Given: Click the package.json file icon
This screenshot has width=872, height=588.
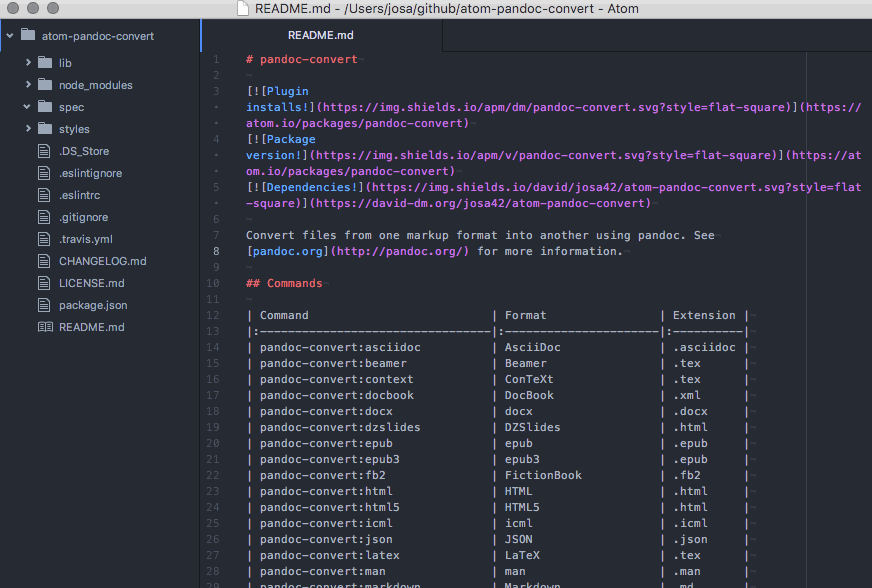Looking at the screenshot, I should (x=44, y=305).
